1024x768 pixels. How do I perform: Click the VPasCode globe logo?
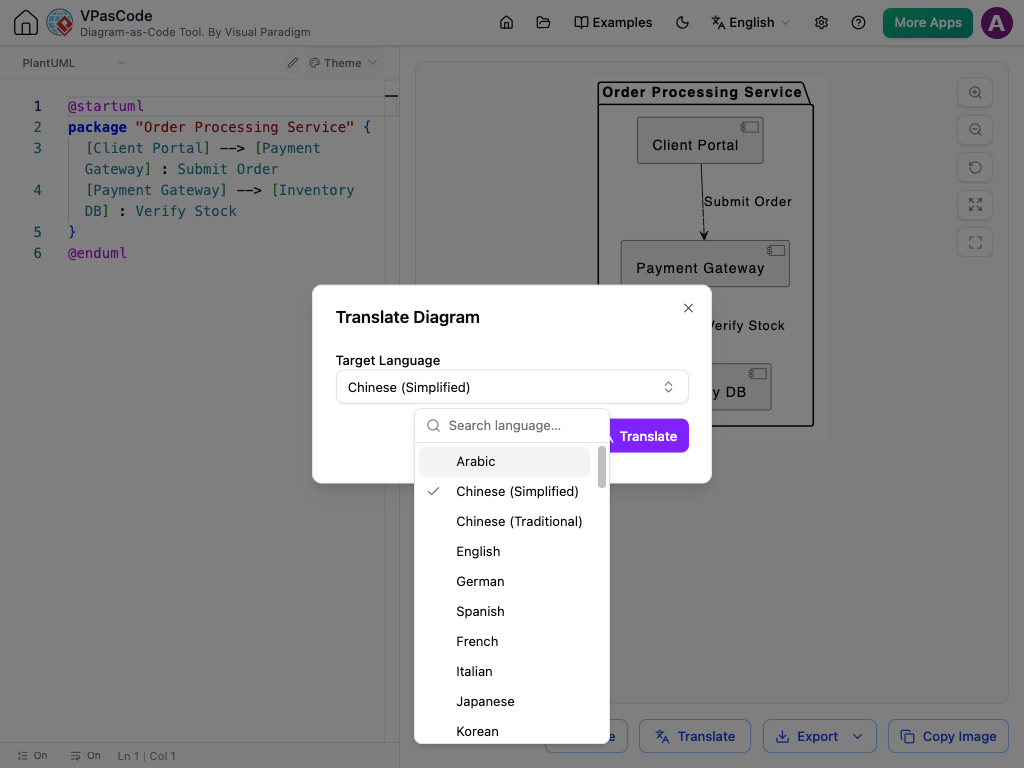pyautogui.click(x=60, y=22)
